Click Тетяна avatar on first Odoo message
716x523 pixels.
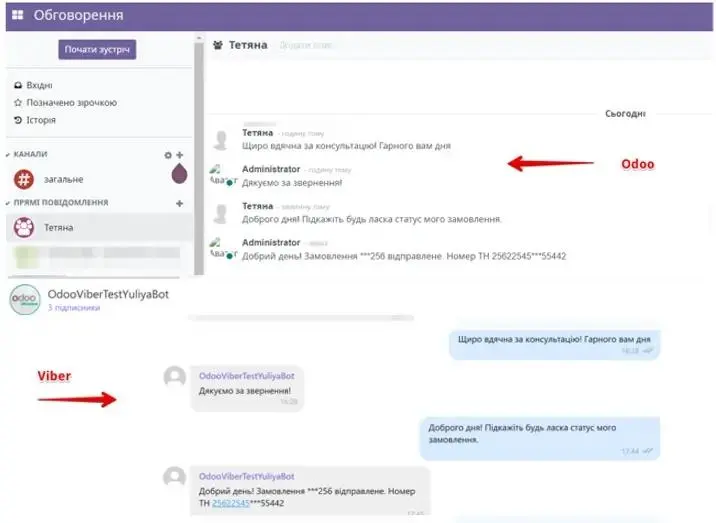222,140
